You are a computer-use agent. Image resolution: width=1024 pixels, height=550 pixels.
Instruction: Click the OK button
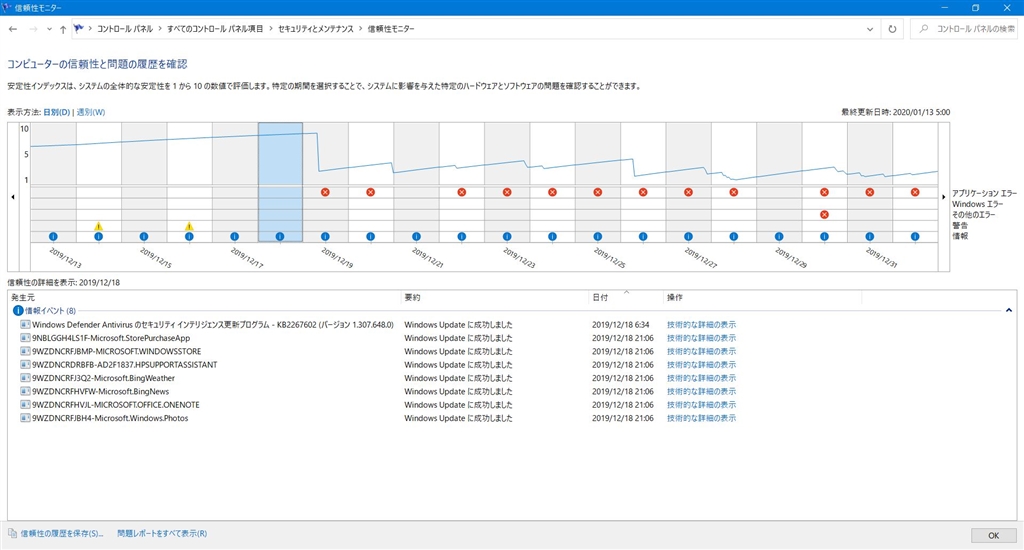993,536
